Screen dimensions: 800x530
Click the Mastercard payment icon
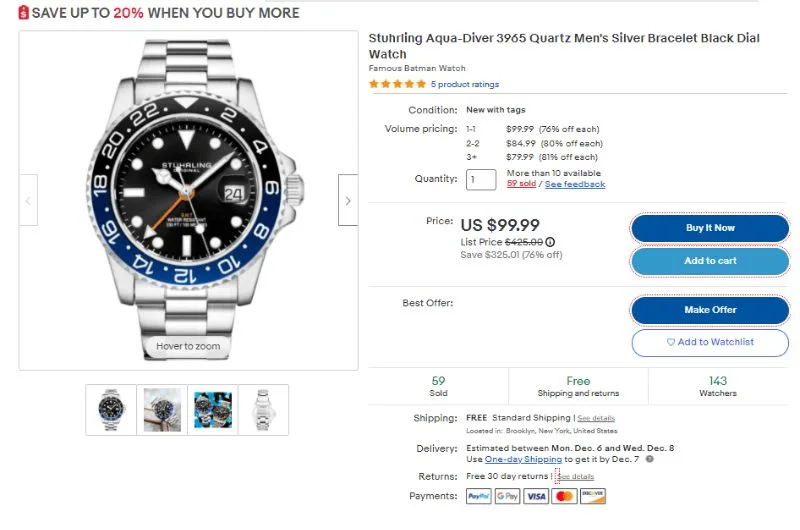(564, 496)
